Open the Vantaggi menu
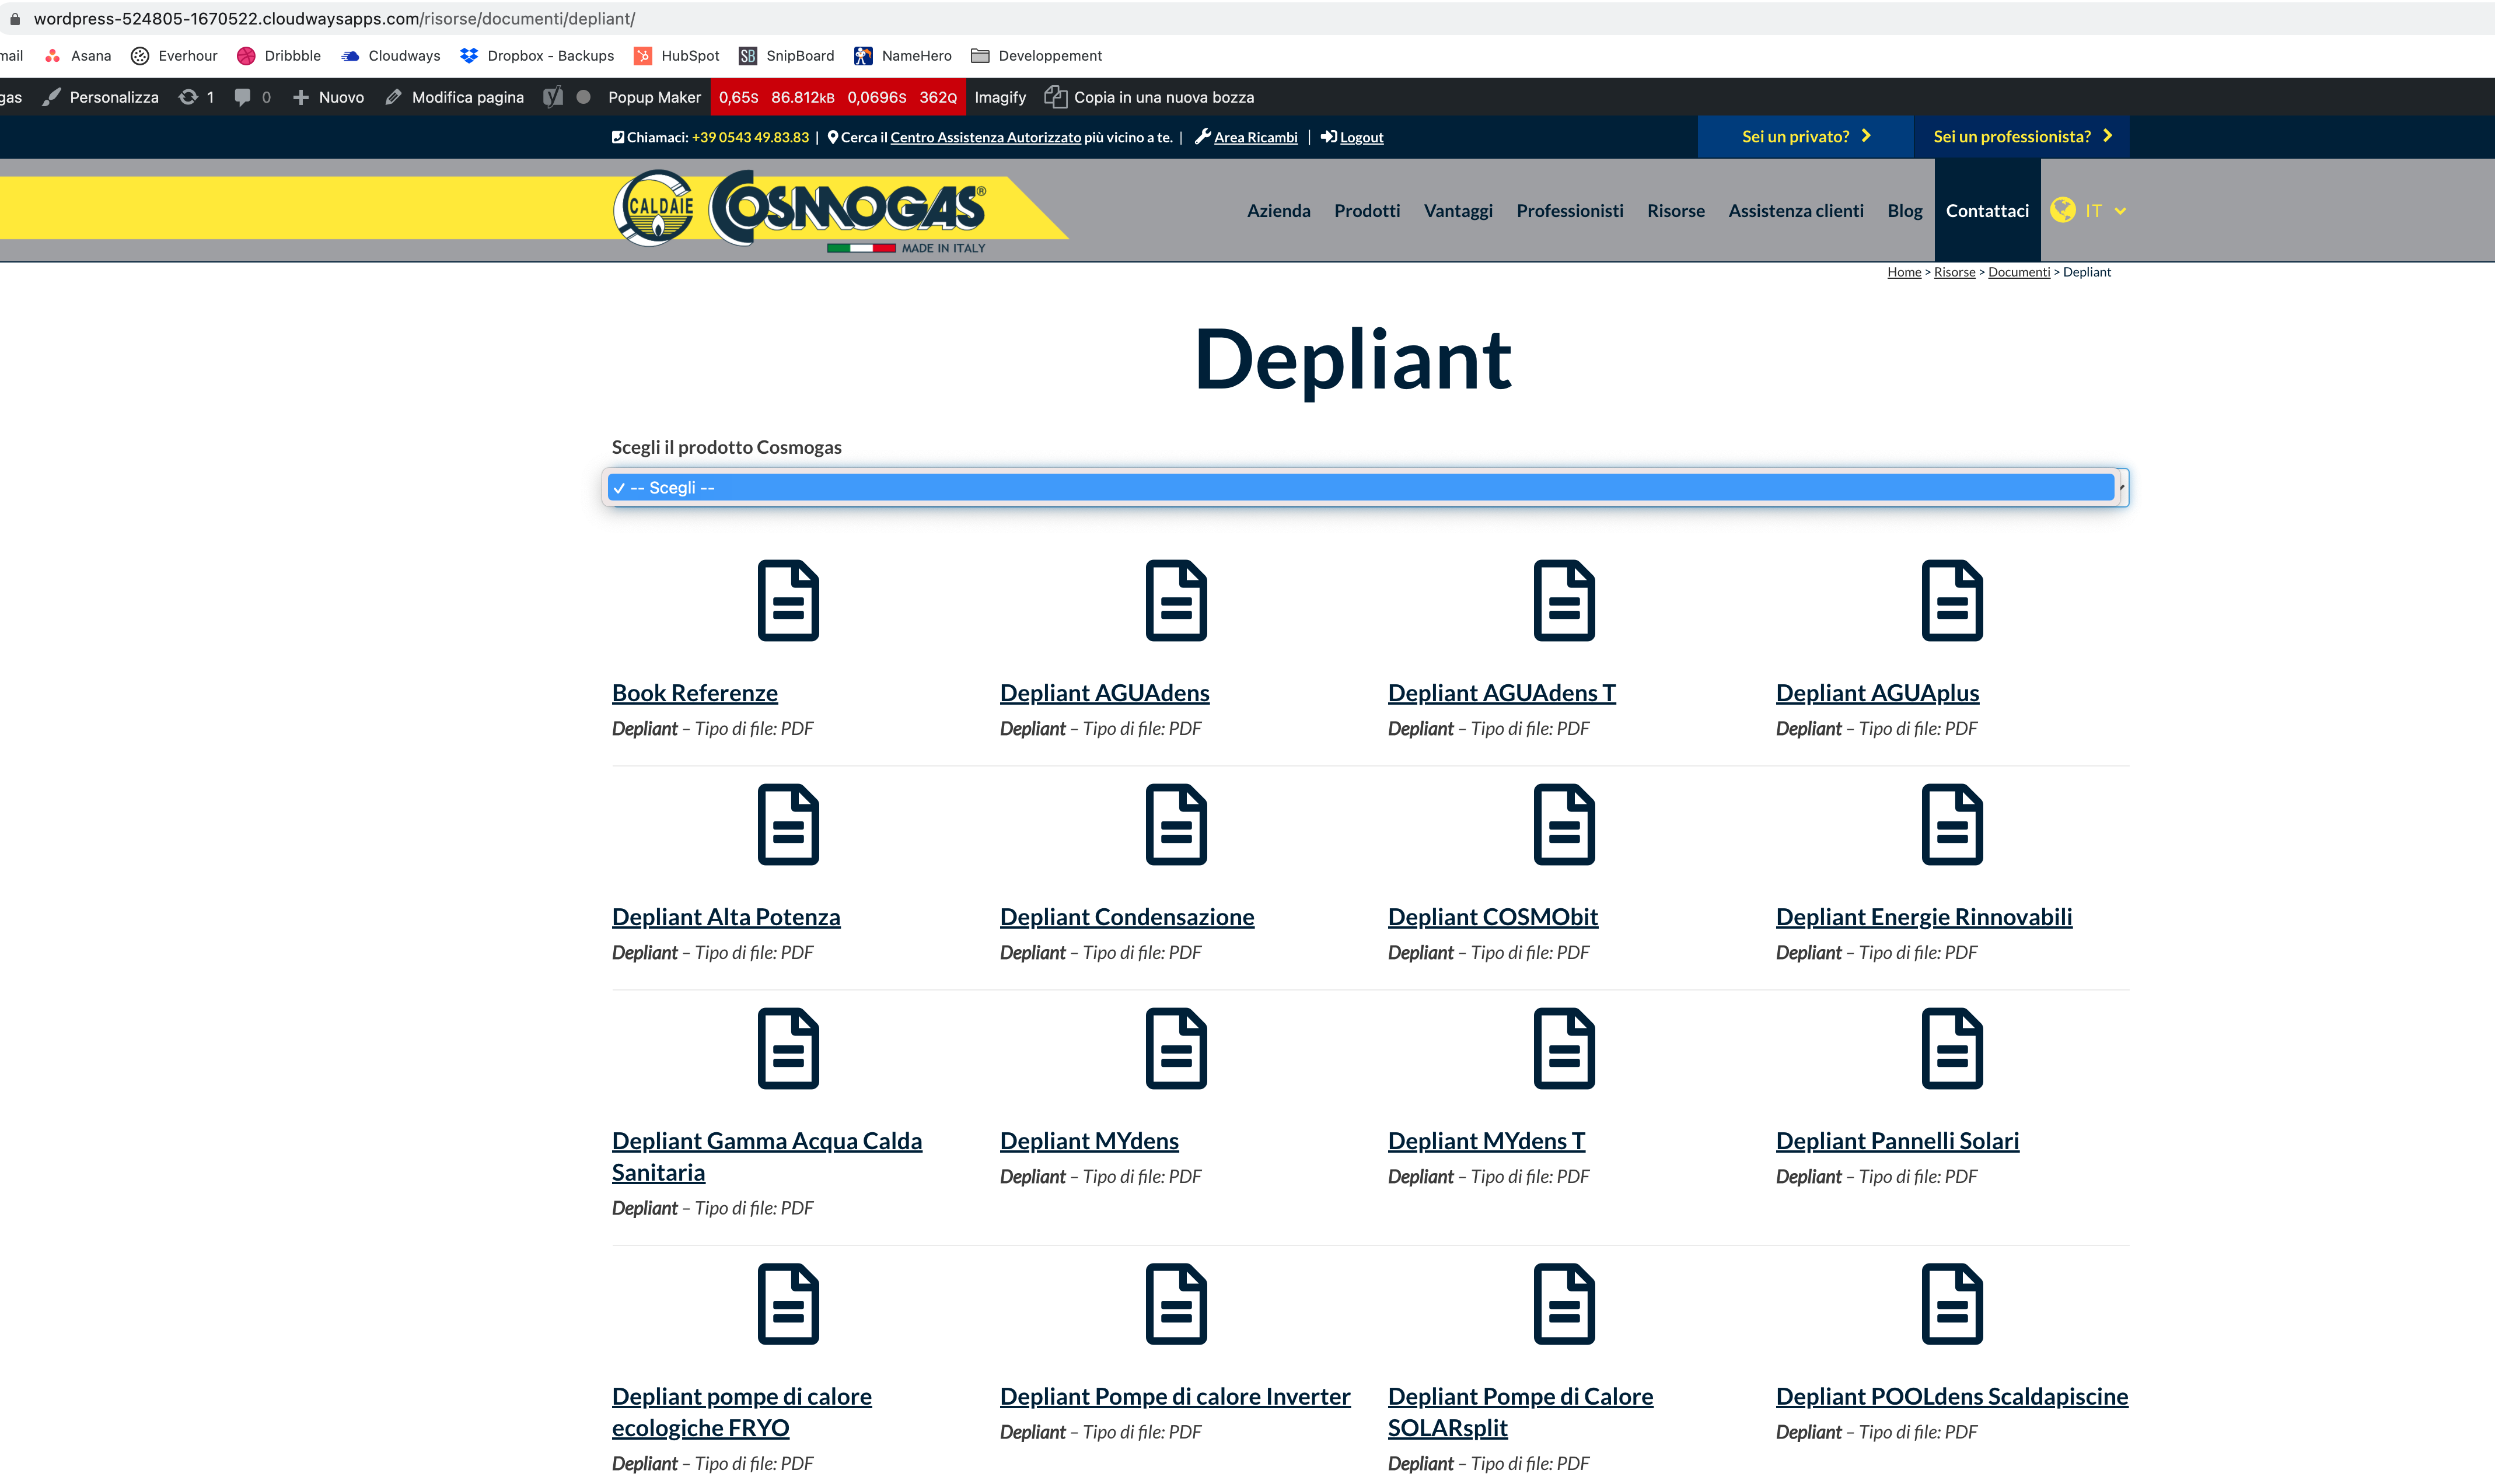Screen dimensions: 2495x1484 coord(1458,210)
